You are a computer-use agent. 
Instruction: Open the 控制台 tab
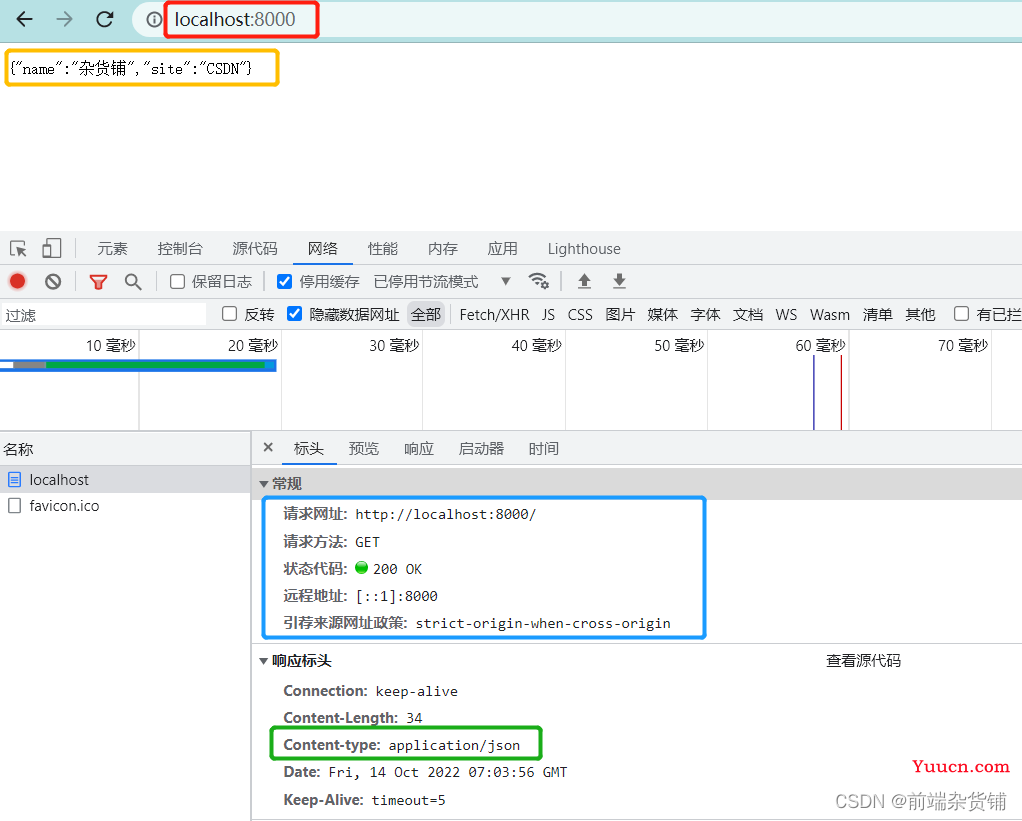click(x=180, y=248)
